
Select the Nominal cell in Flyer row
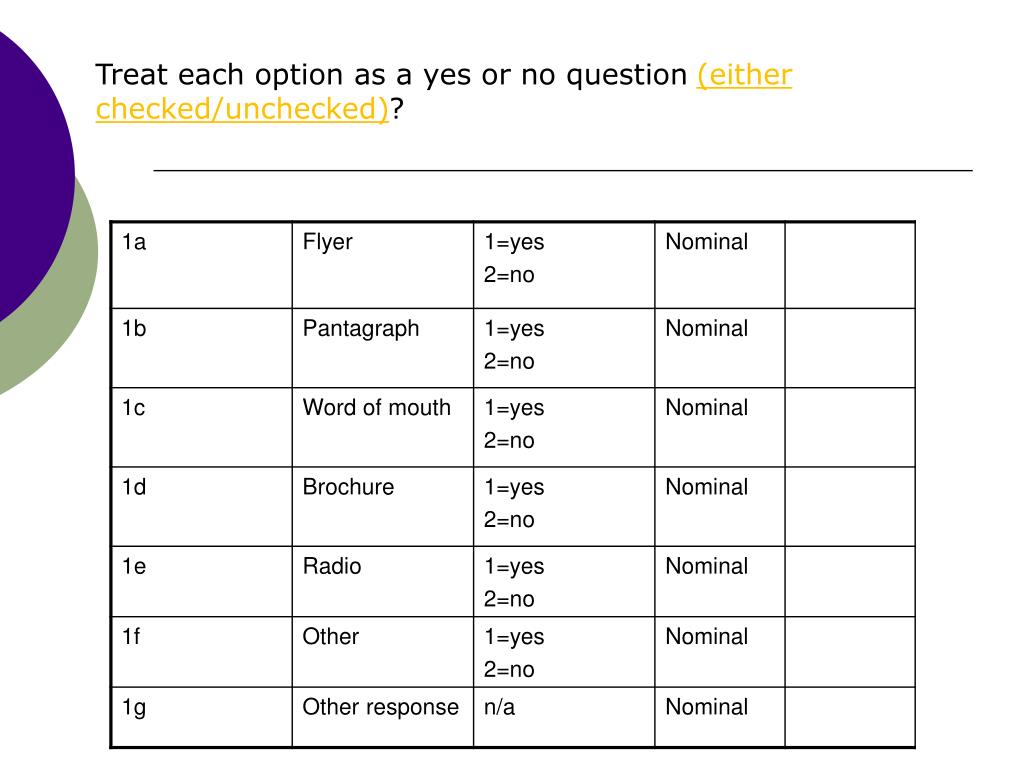[x=720, y=265]
